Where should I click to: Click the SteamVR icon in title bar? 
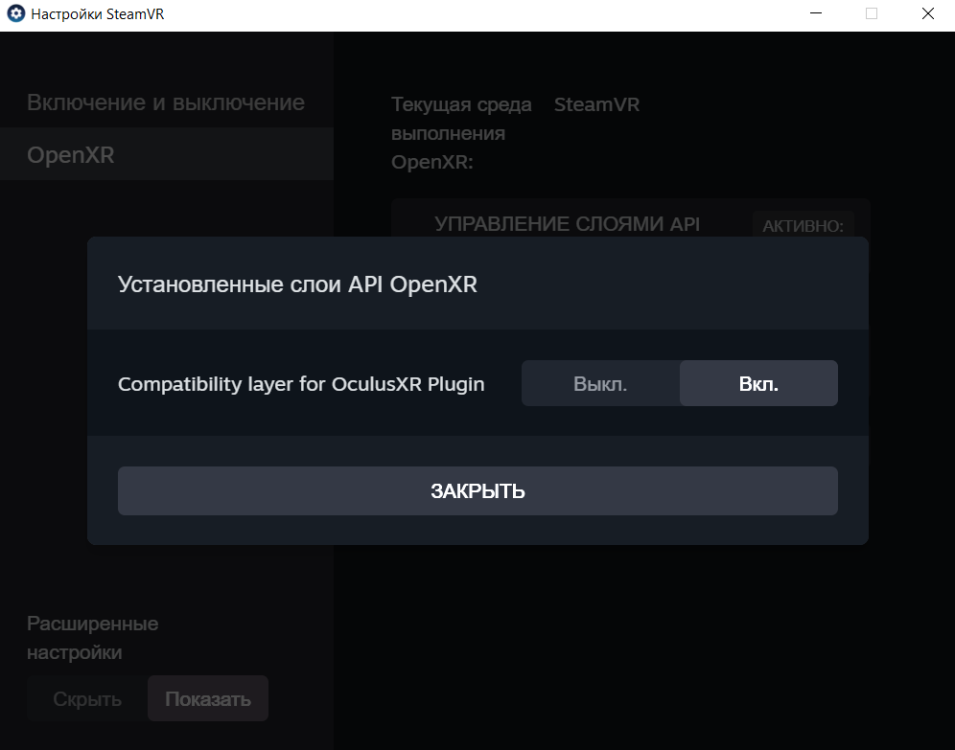(x=16, y=13)
